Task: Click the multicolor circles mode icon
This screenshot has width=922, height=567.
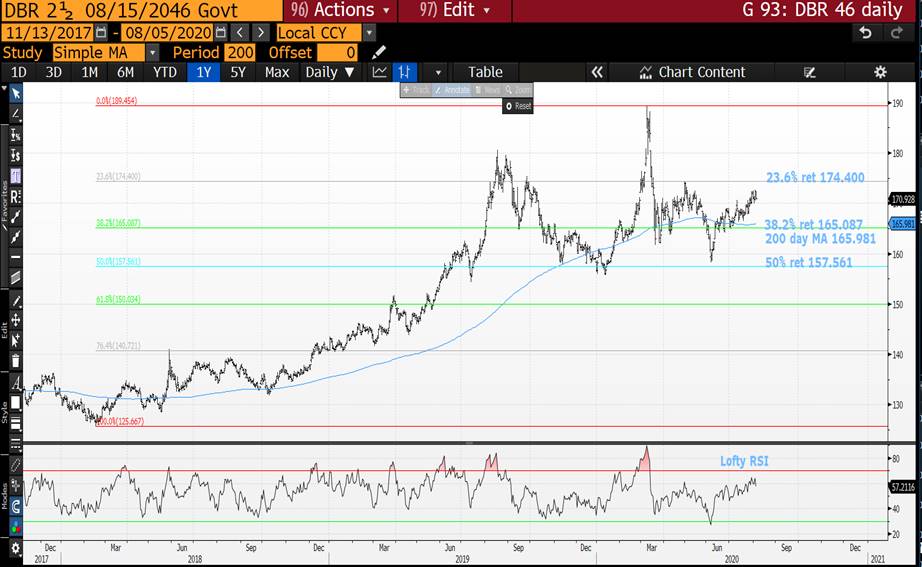Action: point(16,525)
